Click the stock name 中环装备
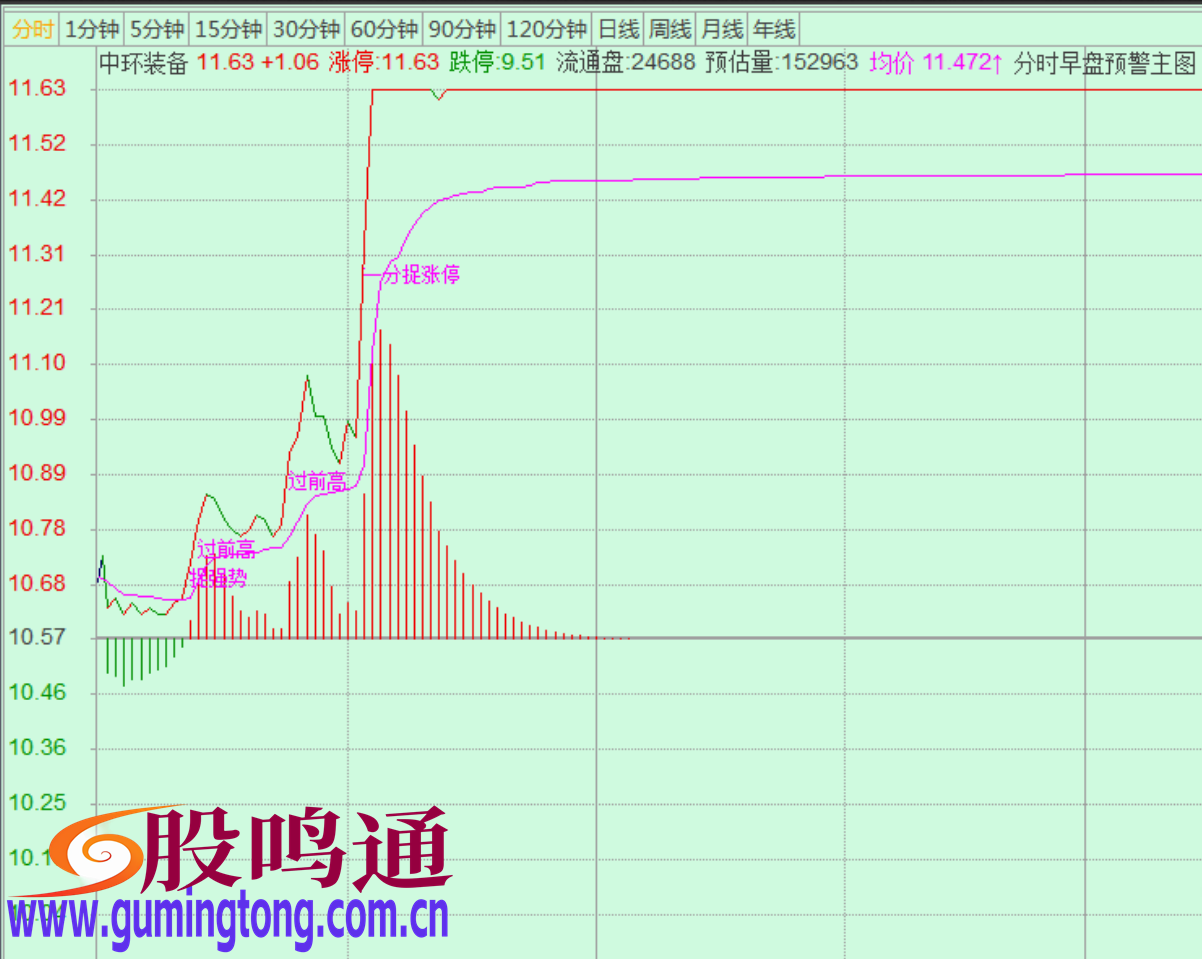Screen dimensions: 1202x959 [144, 61]
